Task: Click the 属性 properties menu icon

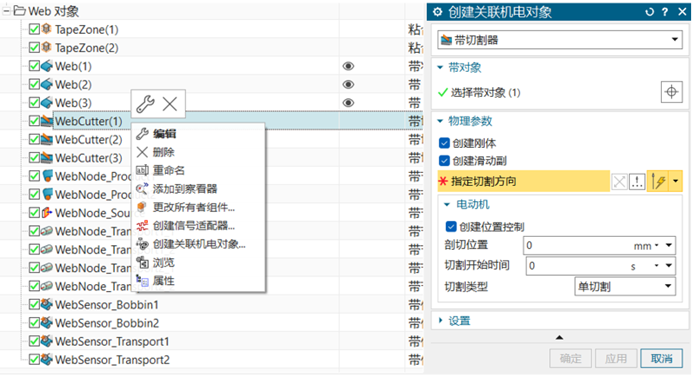Action: point(142,281)
